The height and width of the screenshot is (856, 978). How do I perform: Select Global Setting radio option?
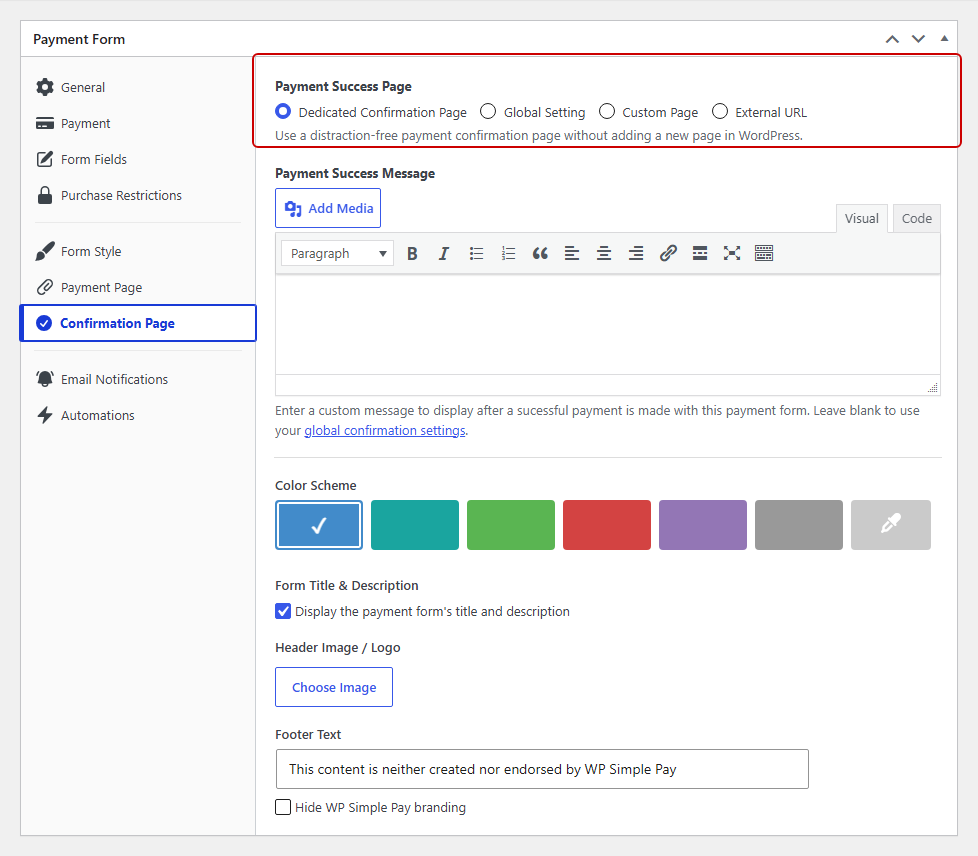pyautogui.click(x=488, y=112)
